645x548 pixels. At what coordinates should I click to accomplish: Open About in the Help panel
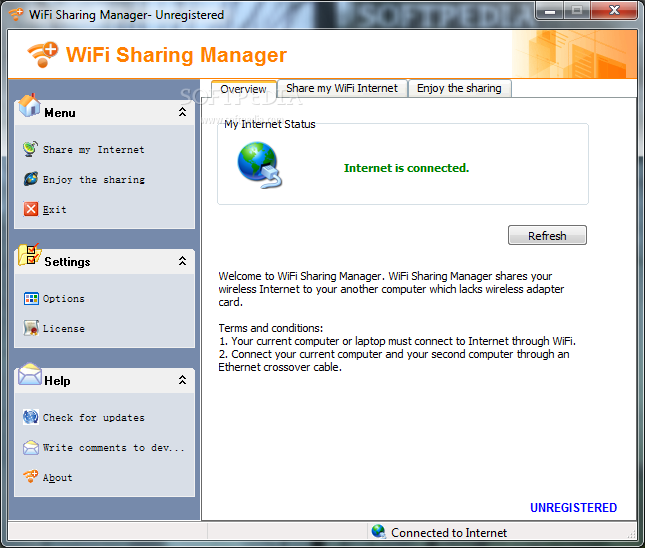(58, 478)
